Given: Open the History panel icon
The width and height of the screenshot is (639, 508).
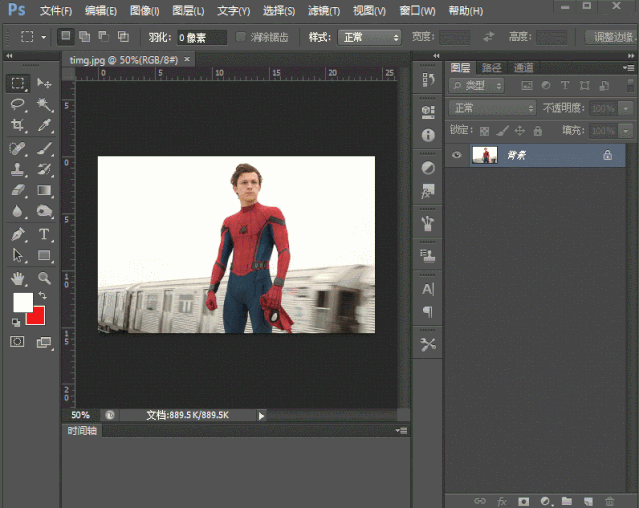Looking at the screenshot, I should click(x=428, y=79).
